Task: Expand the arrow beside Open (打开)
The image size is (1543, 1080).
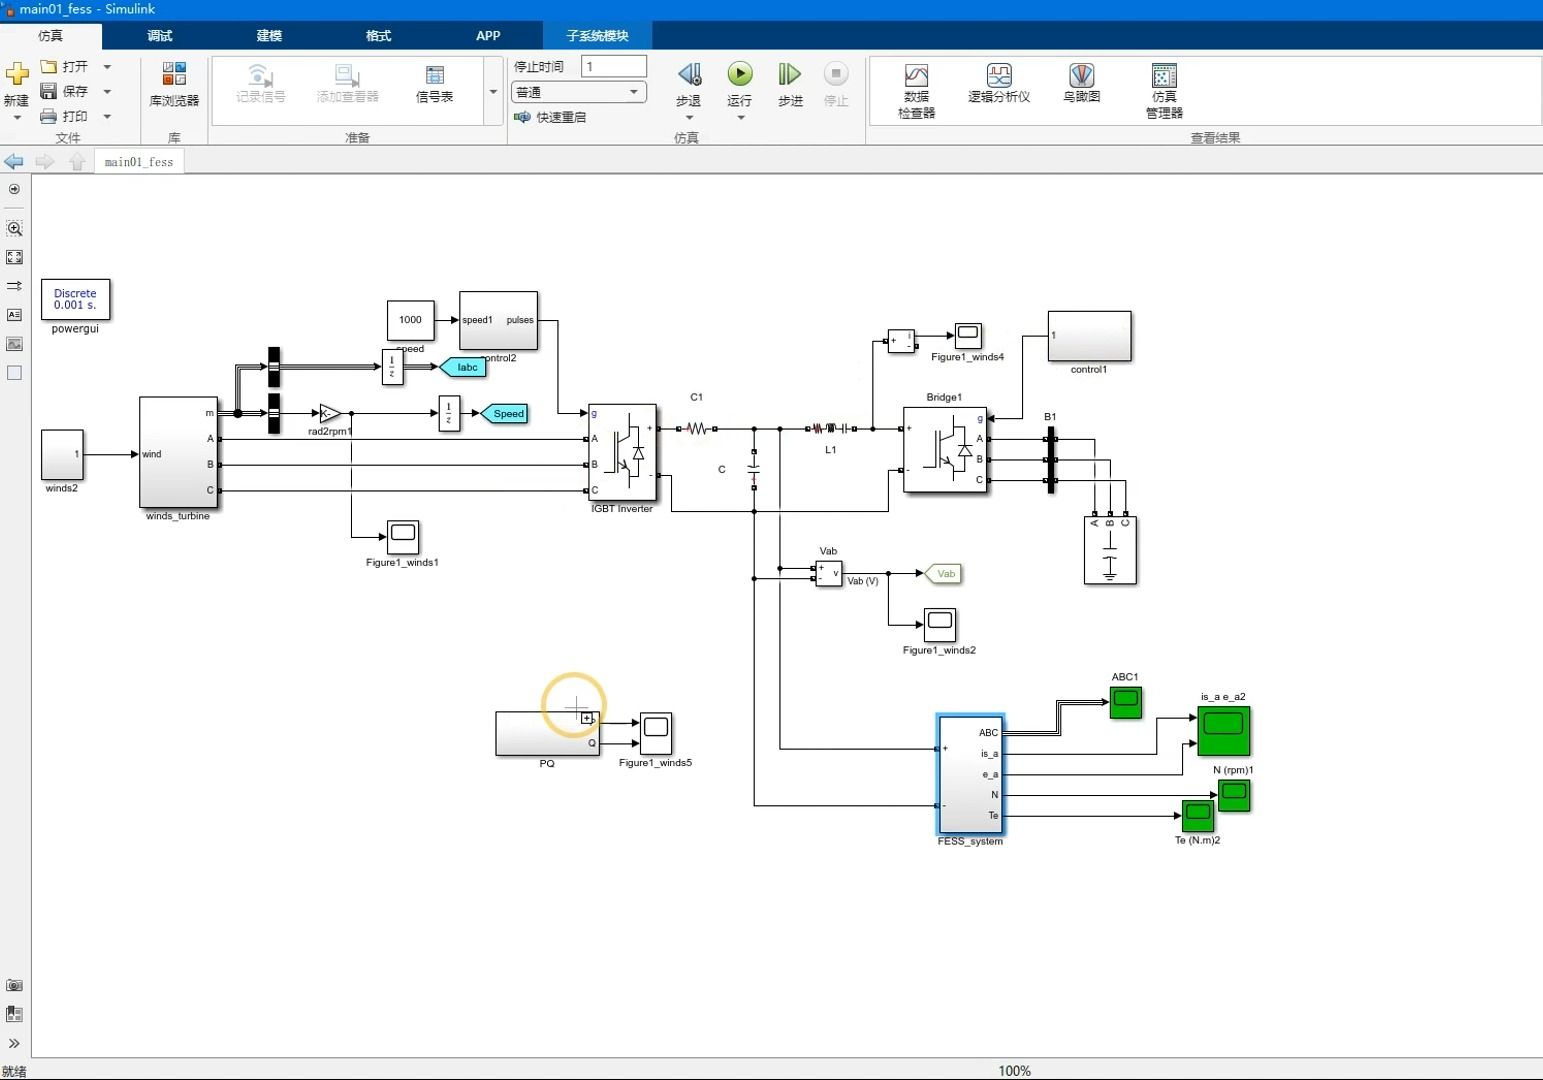Action: (107, 67)
